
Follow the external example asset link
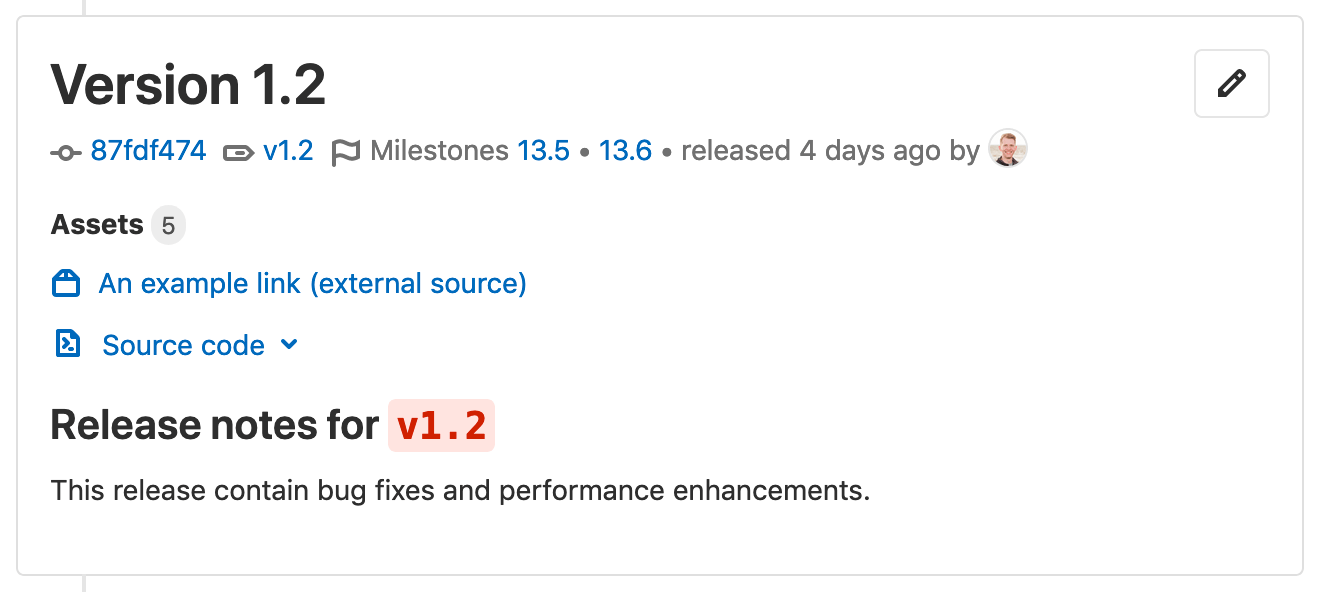pos(311,283)
